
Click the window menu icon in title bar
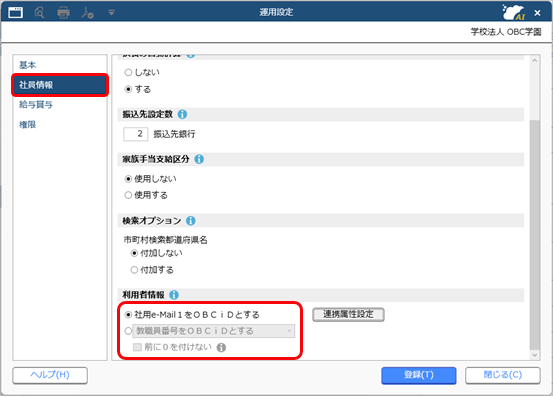click(x=15, y=12)
